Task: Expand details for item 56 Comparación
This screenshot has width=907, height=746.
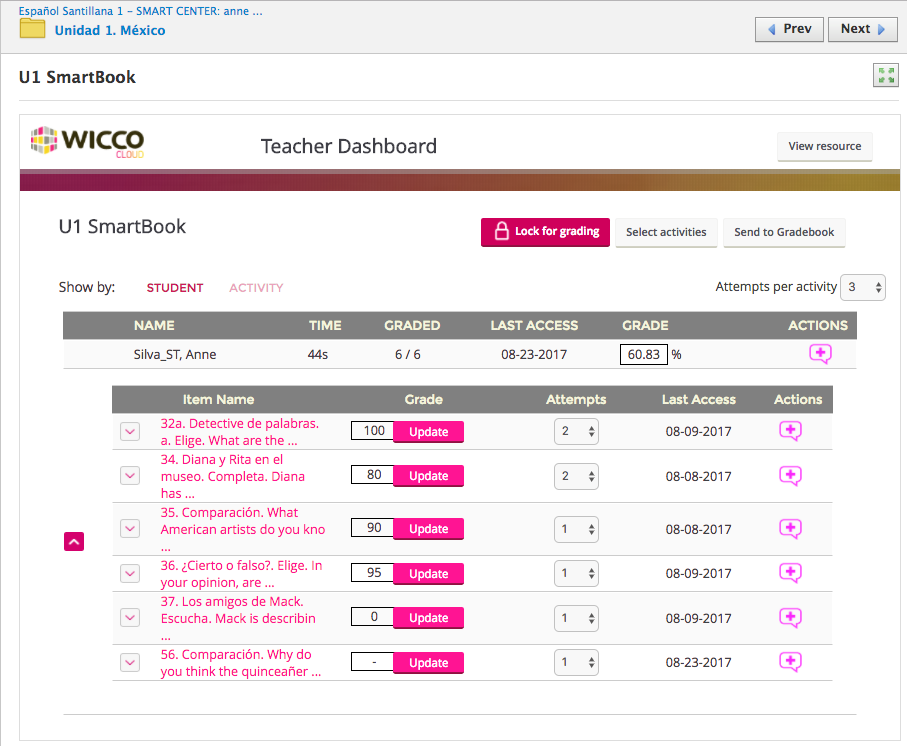Action: [130, 663]
